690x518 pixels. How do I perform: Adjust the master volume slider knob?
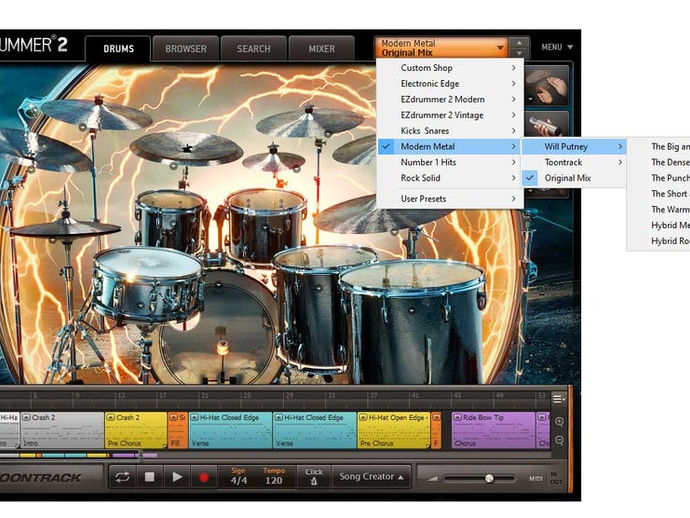[x=489, y=478]
